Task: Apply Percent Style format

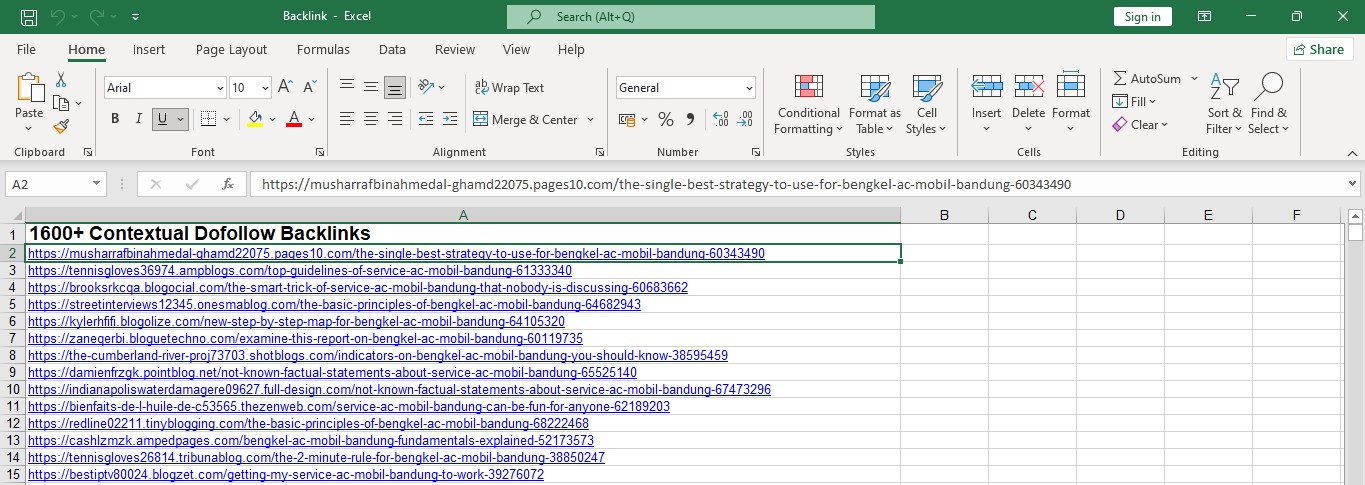Action: pos(666,119)
